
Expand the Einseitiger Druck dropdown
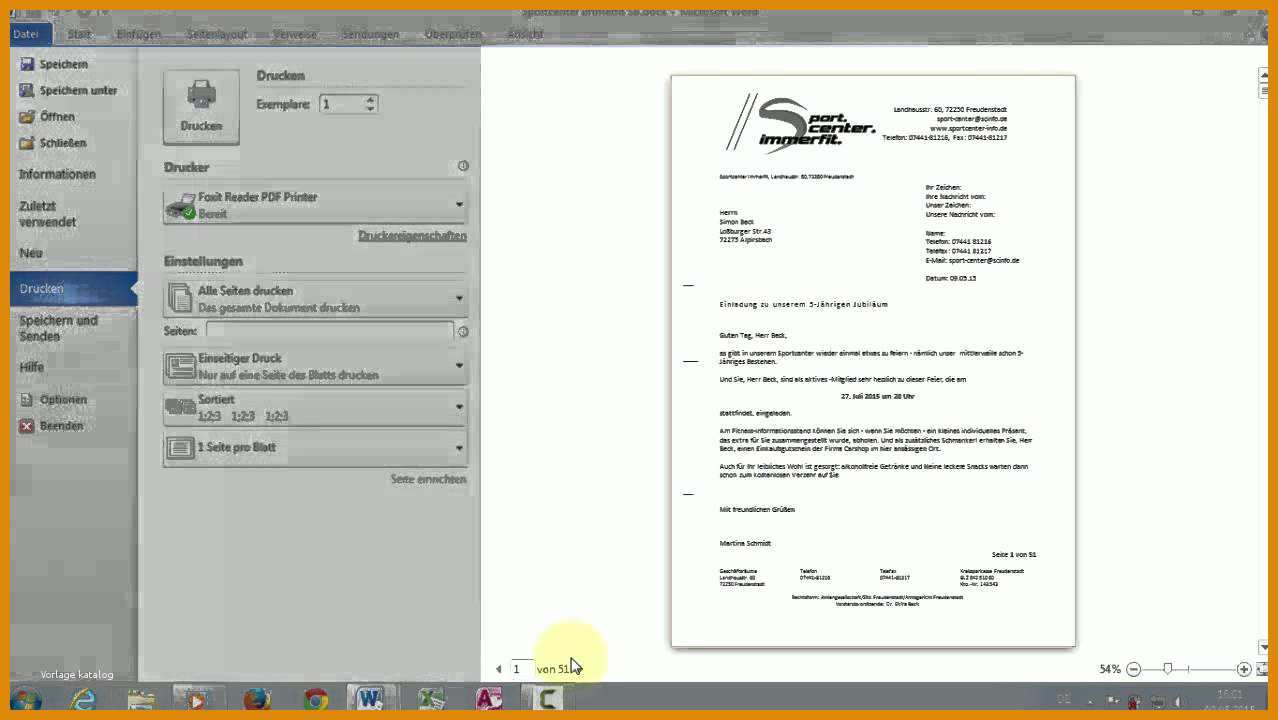click(315, 366)
